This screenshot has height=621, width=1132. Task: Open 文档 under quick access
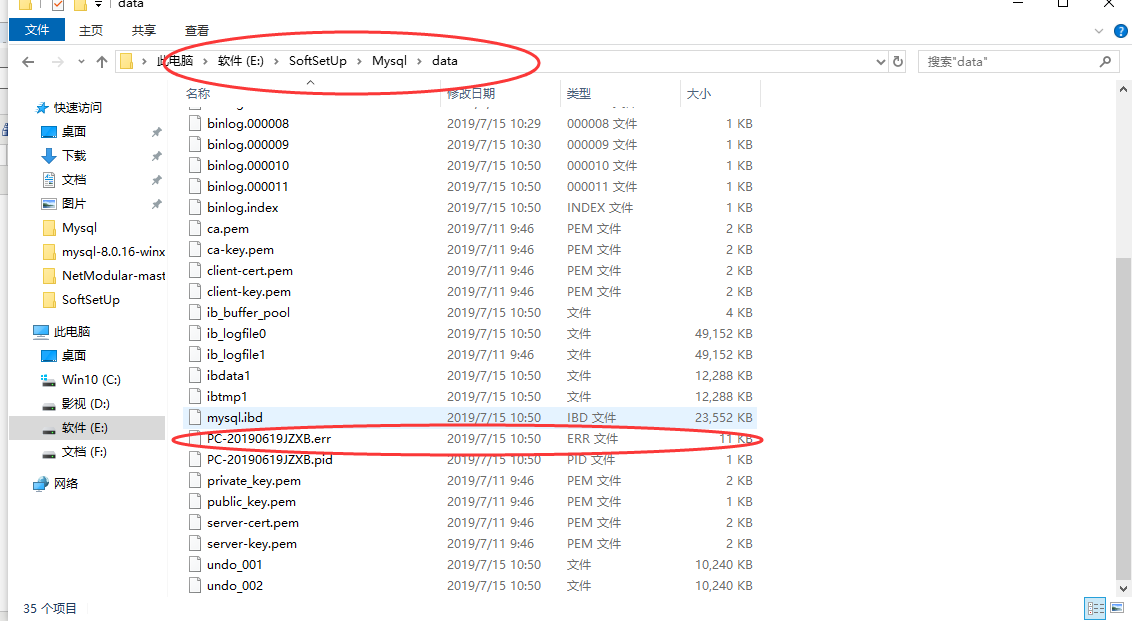pos(74,179)
